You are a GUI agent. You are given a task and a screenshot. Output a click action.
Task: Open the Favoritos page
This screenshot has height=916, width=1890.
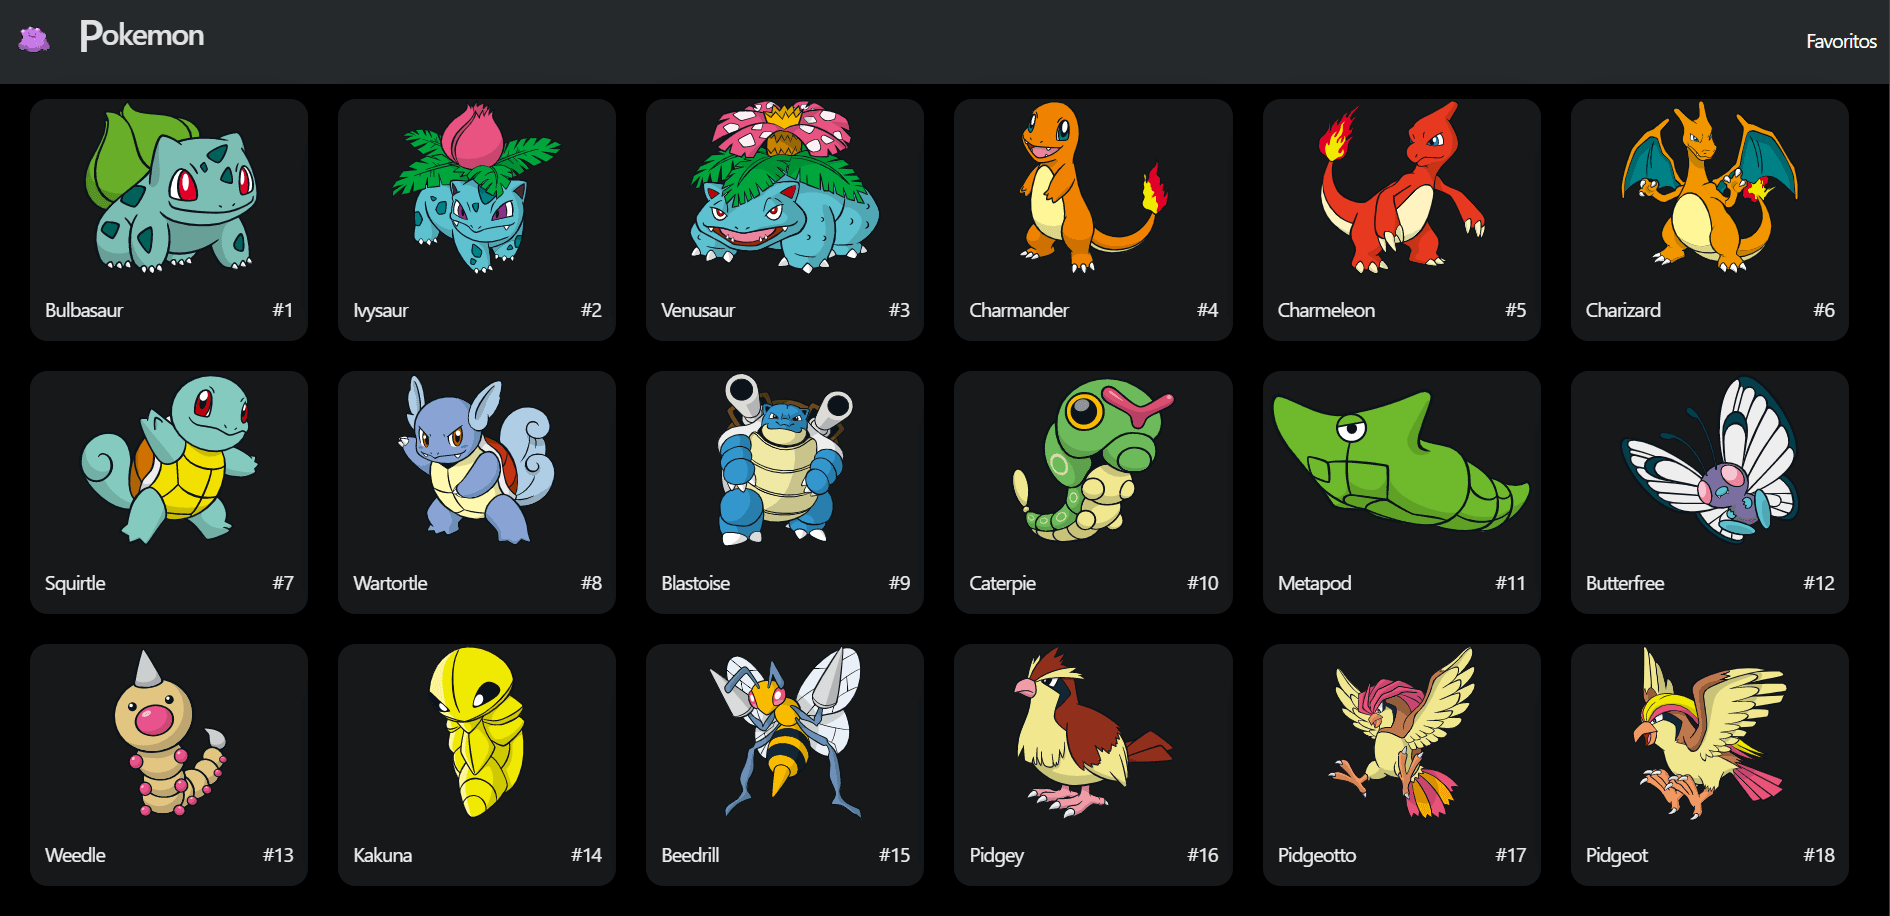coord(1841,41)
